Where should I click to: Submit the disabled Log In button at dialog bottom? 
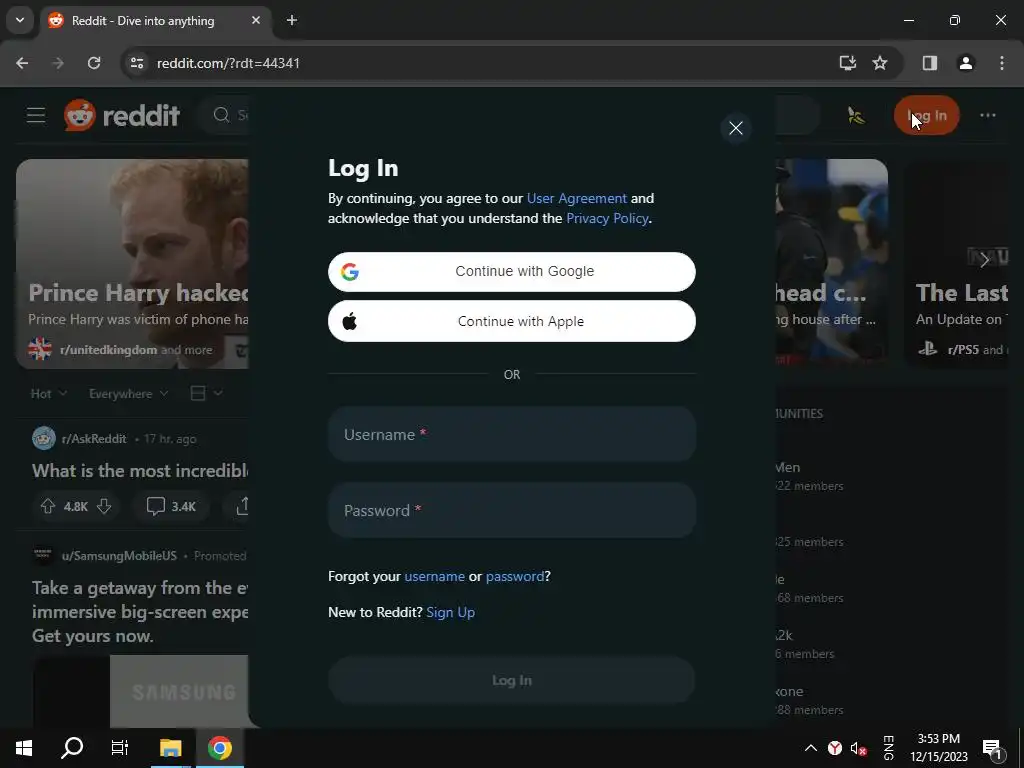coord(511,680)
